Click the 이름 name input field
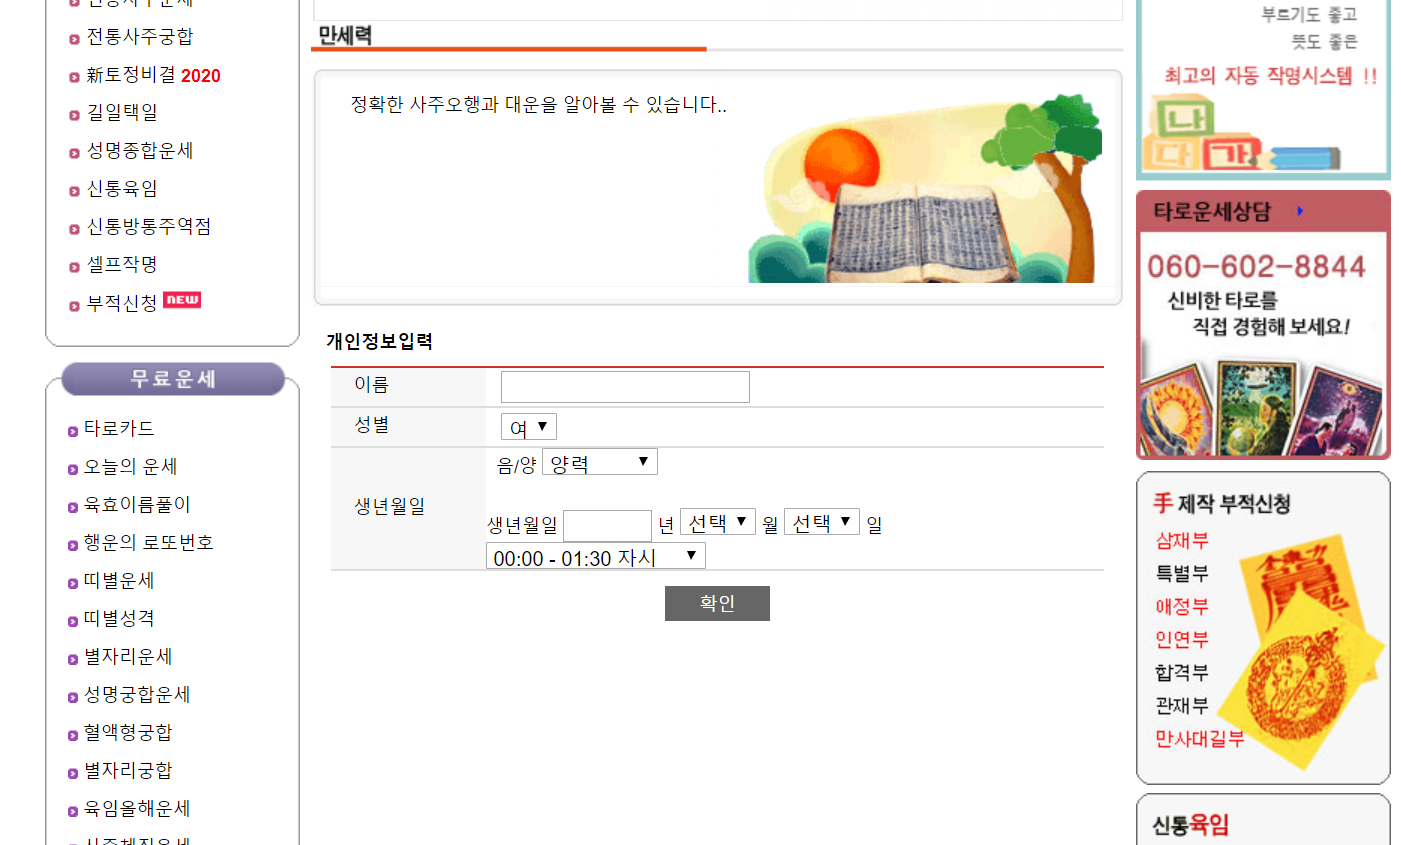Image resolution: width=1401 pixels, height=845 pixels. point(625,387)
